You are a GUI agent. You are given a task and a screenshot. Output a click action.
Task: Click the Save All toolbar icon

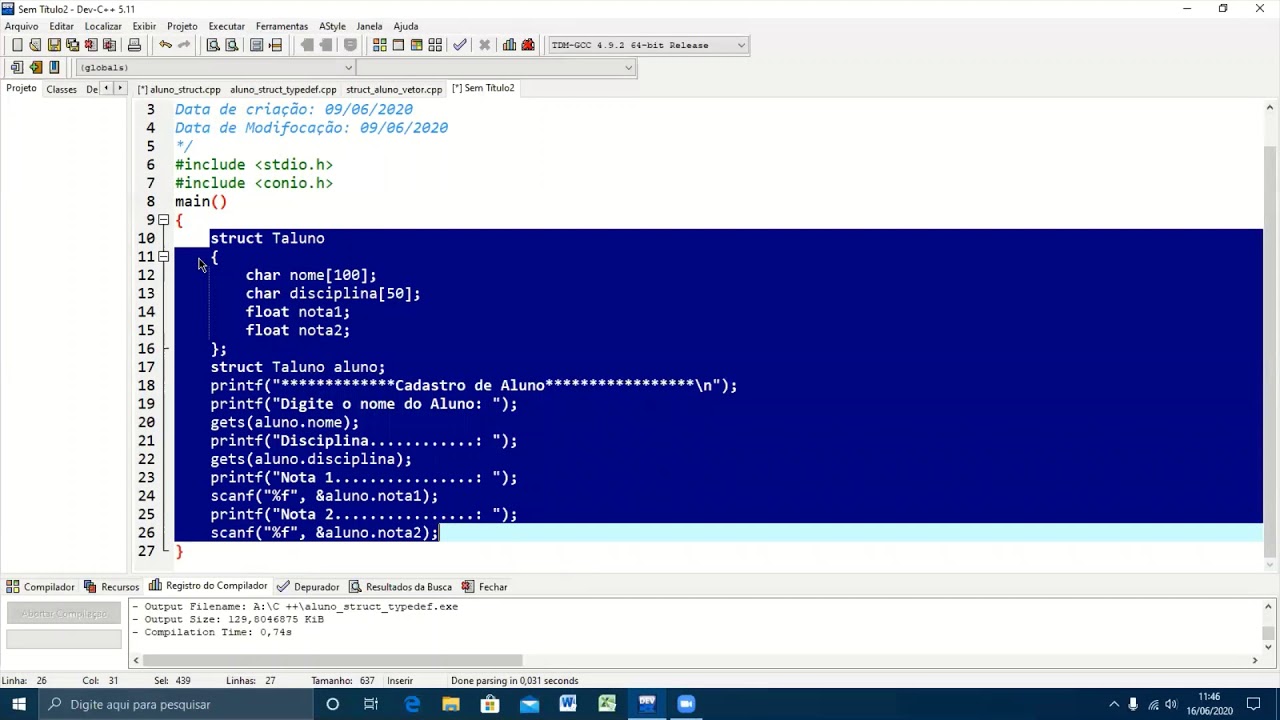coord(72,45)
